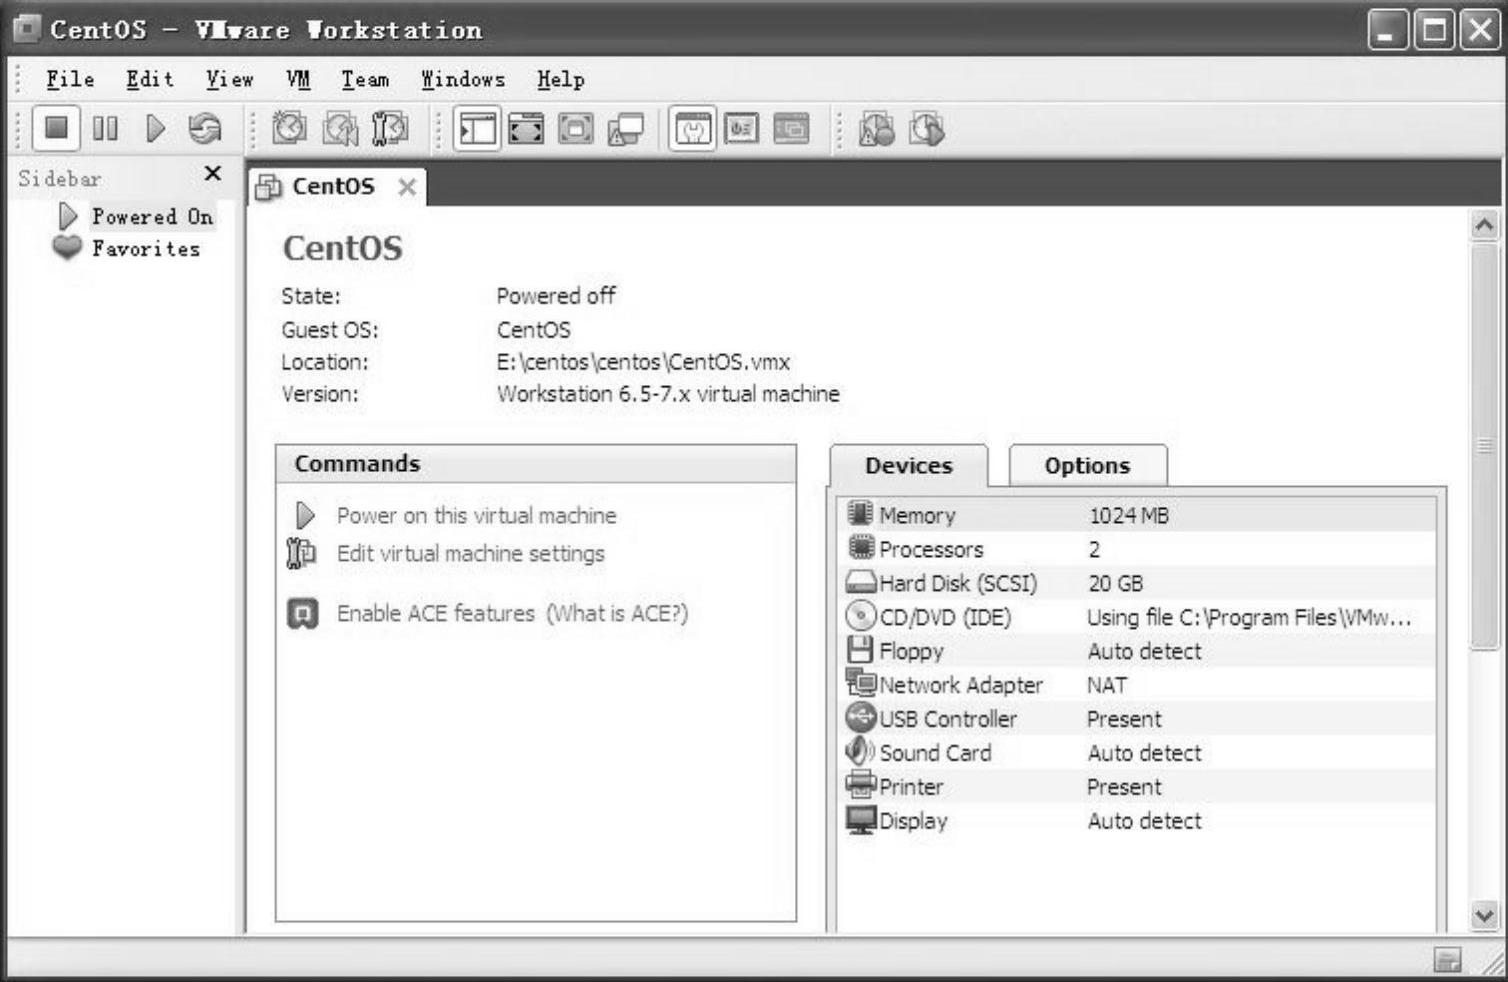Open the Help menu
1508x982 pixels.
tap(560, 79)
